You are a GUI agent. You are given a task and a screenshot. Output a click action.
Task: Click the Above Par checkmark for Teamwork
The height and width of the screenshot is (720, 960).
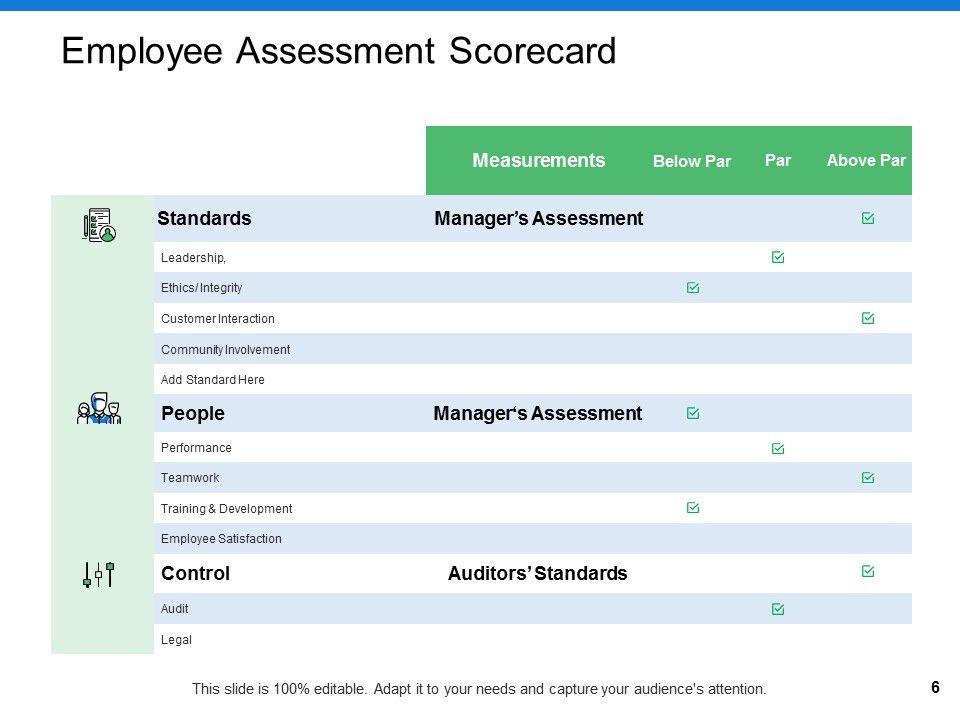(868, 478)
